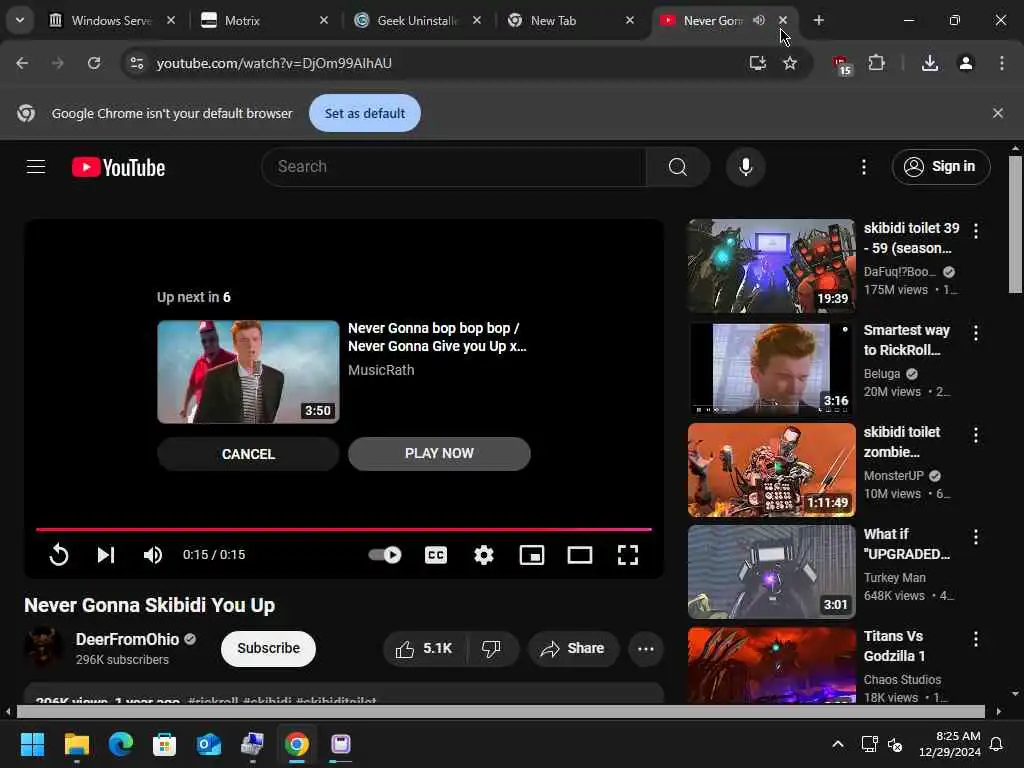The image size is (1024, 768).
Task: Open Chrome downloads
Action: [x=929, y=63]
